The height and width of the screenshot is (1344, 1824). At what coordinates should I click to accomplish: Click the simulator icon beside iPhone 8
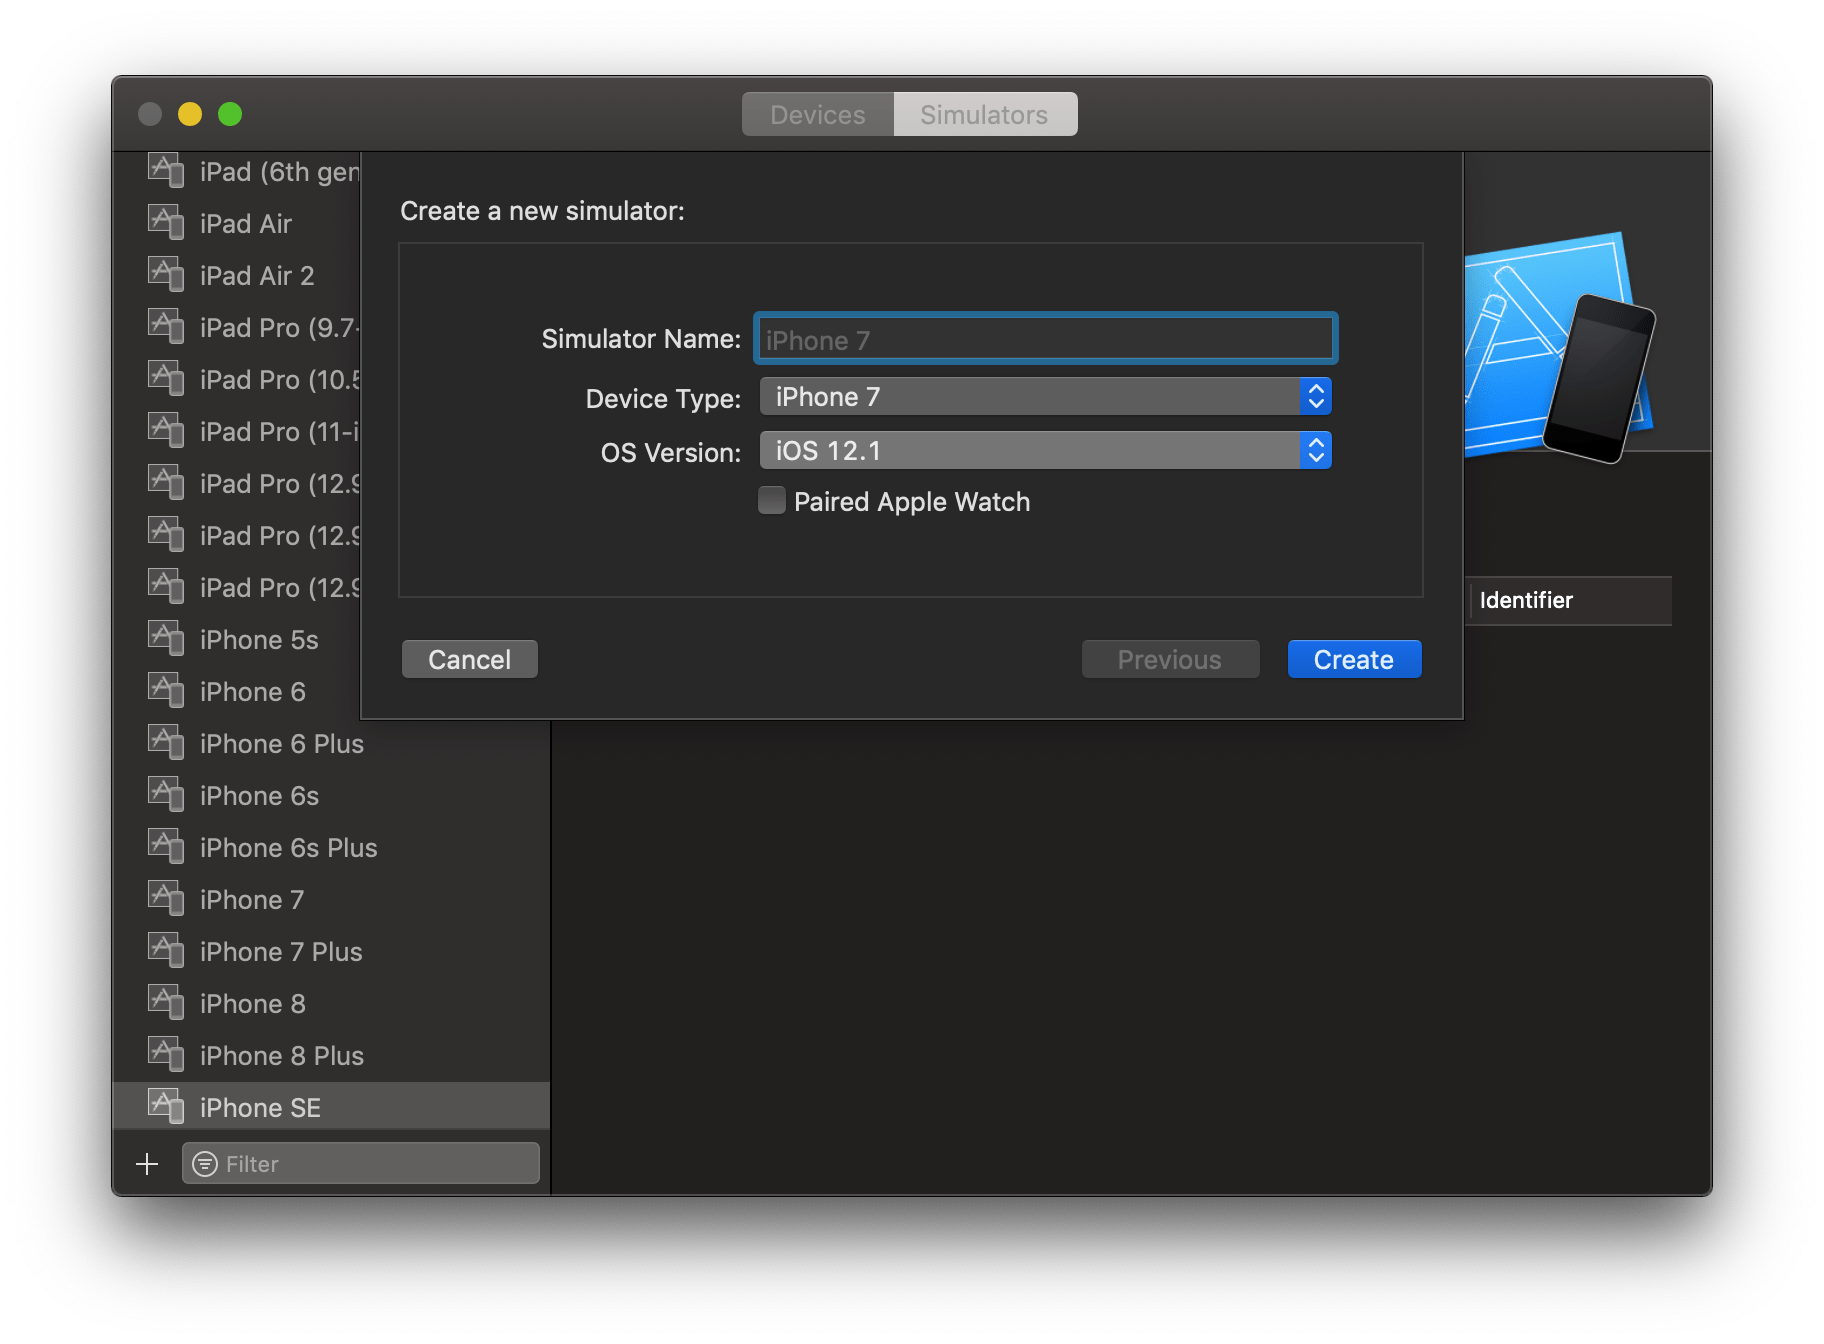[166, 1002]
